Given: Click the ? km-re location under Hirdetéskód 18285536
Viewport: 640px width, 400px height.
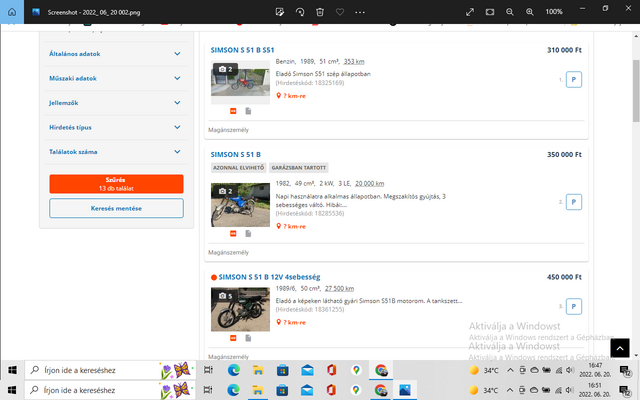Looking at the screenshot, I should click(x=291, y=226).
